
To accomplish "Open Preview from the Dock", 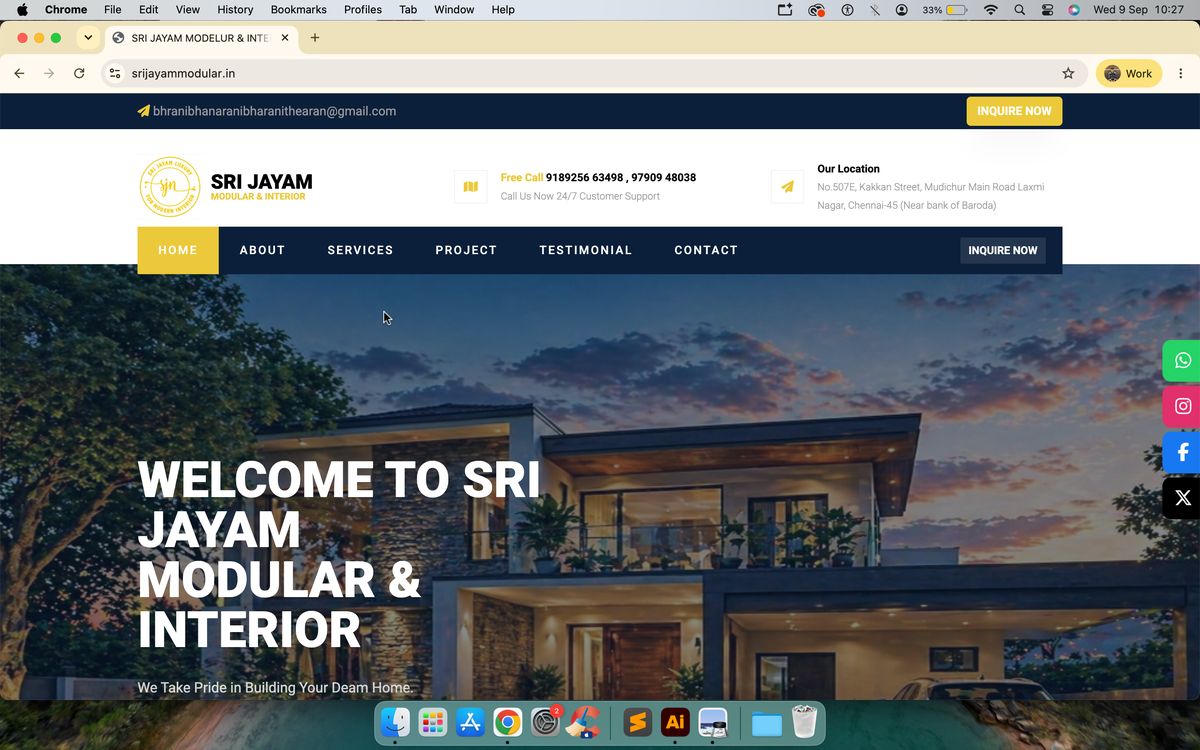I will point(712,722).
